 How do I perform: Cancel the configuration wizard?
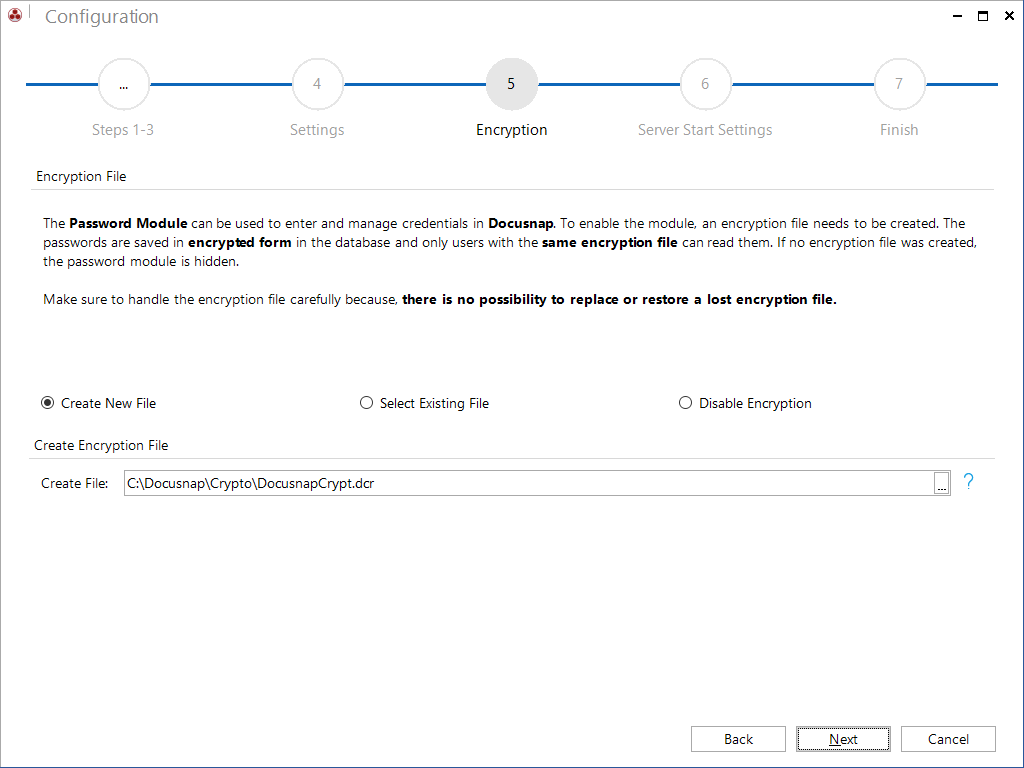pyautogui.click(x=948, y=739)
